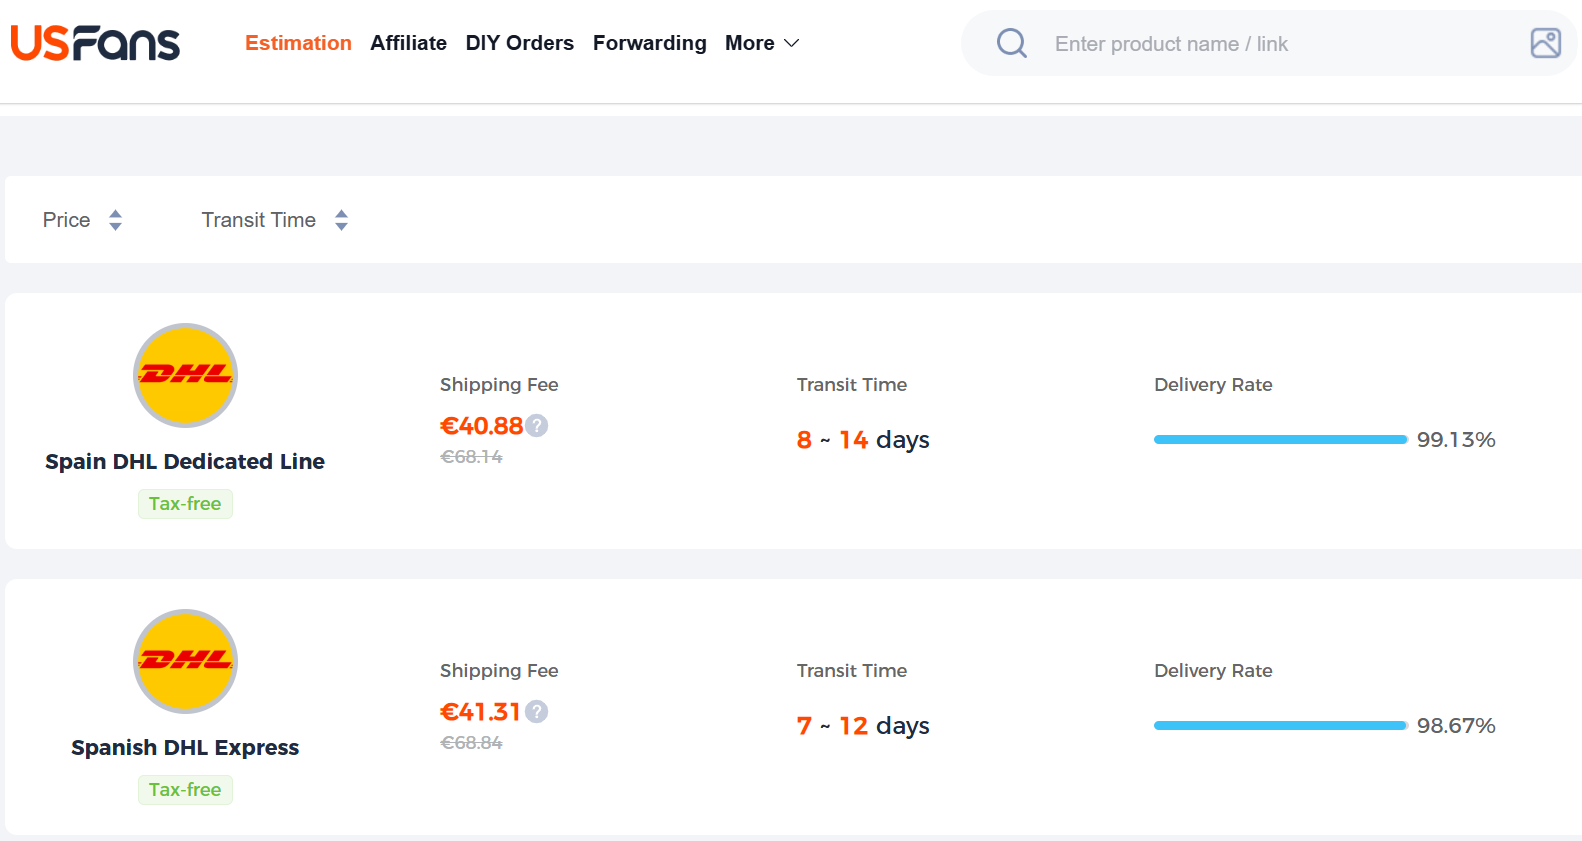
Task: Click Tax-free tag under Spanish DHL Express
Action: point(185,790)
